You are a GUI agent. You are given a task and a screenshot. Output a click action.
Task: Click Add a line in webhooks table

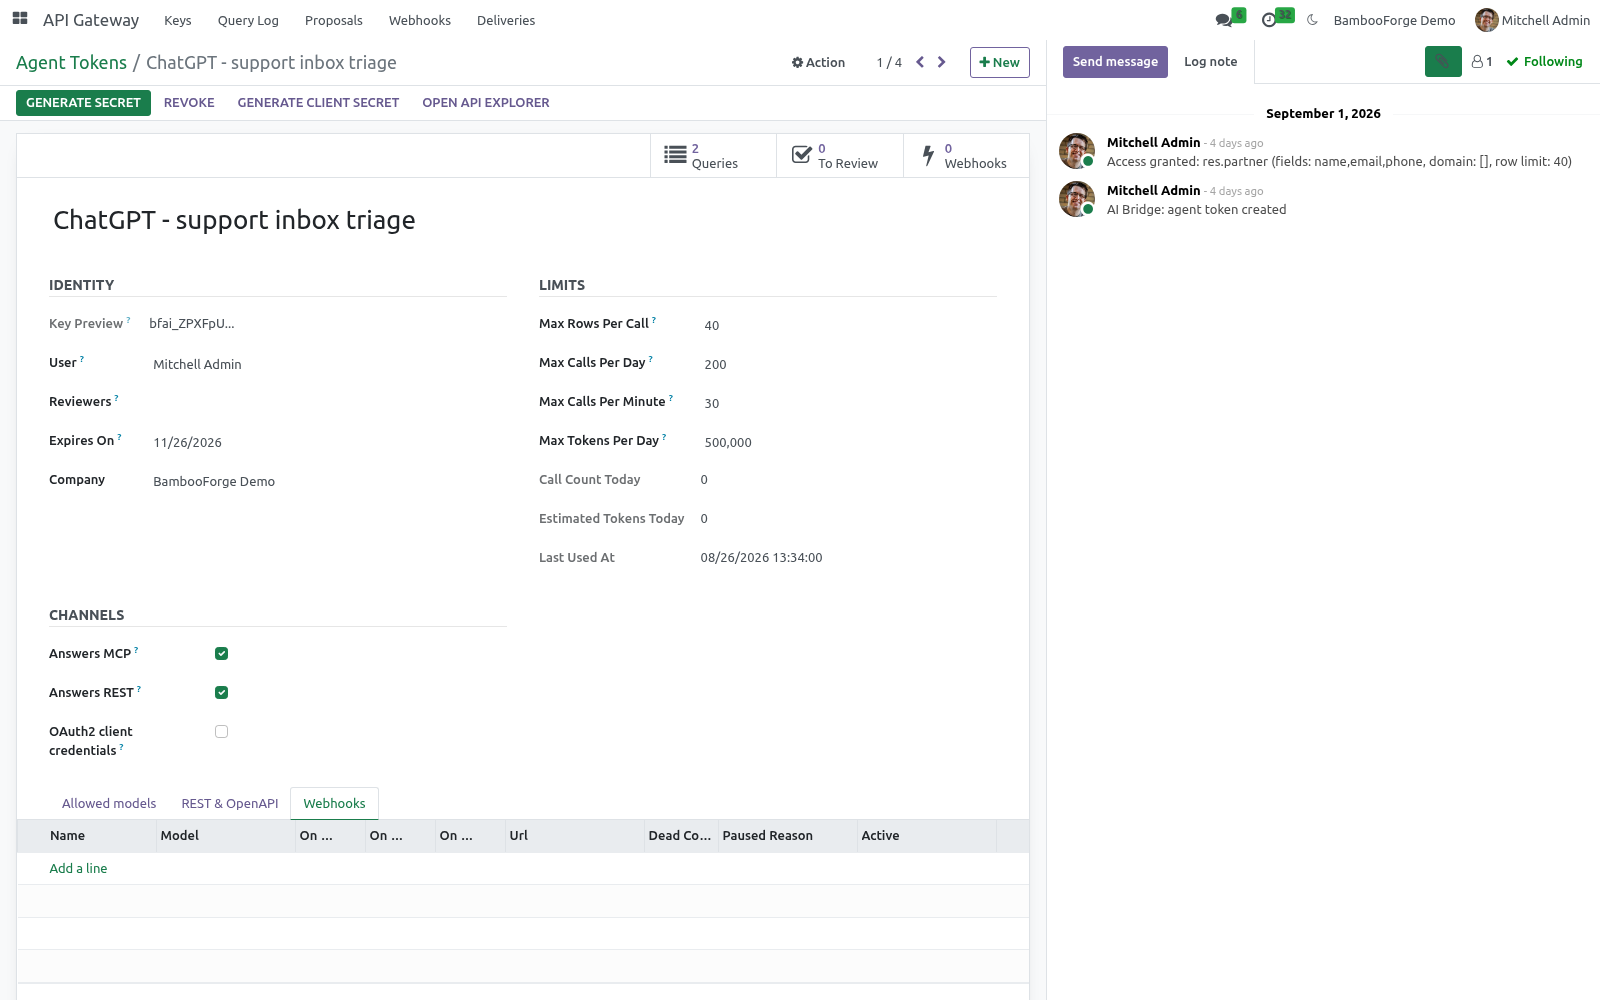(78, 868)
